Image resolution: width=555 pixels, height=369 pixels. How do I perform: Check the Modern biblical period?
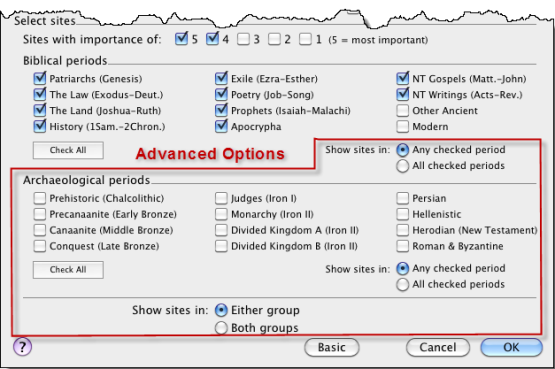tap(402, 126)
